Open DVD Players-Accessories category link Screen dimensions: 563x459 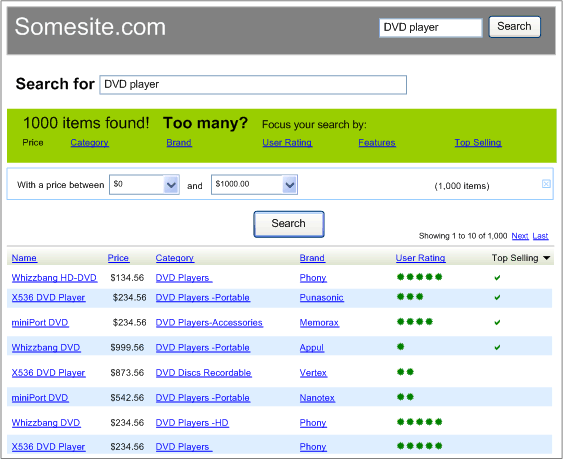tap(209, 323)
